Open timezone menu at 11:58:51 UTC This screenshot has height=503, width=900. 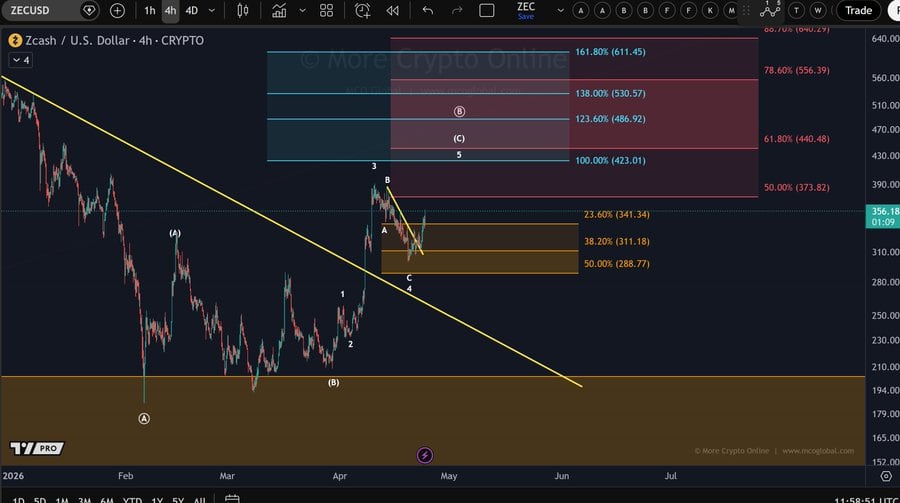tap(866, 500)
